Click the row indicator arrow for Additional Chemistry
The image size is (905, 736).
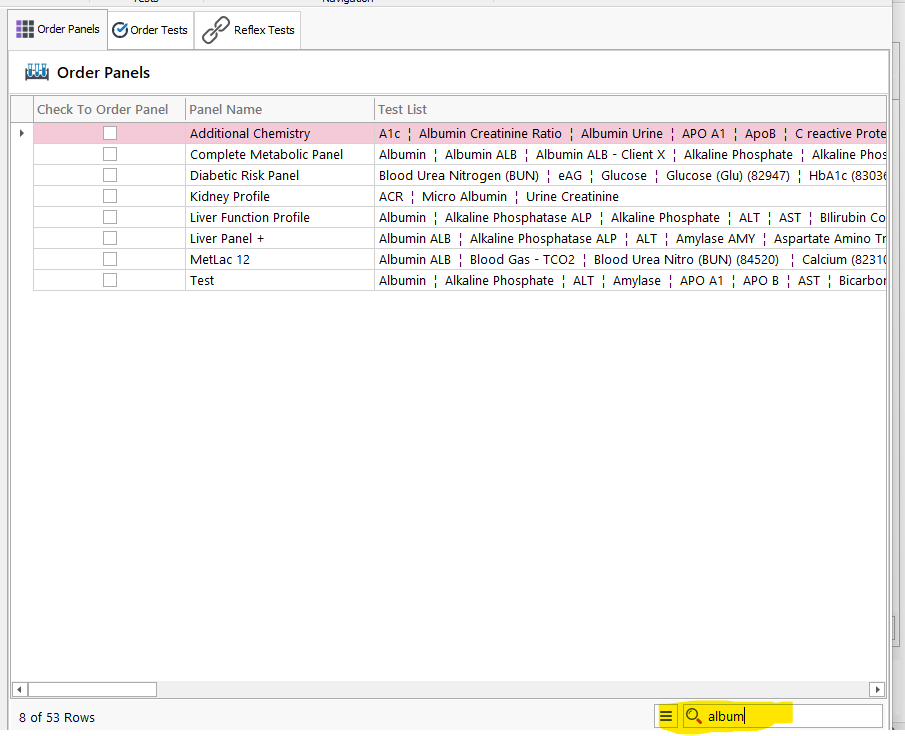22,133
